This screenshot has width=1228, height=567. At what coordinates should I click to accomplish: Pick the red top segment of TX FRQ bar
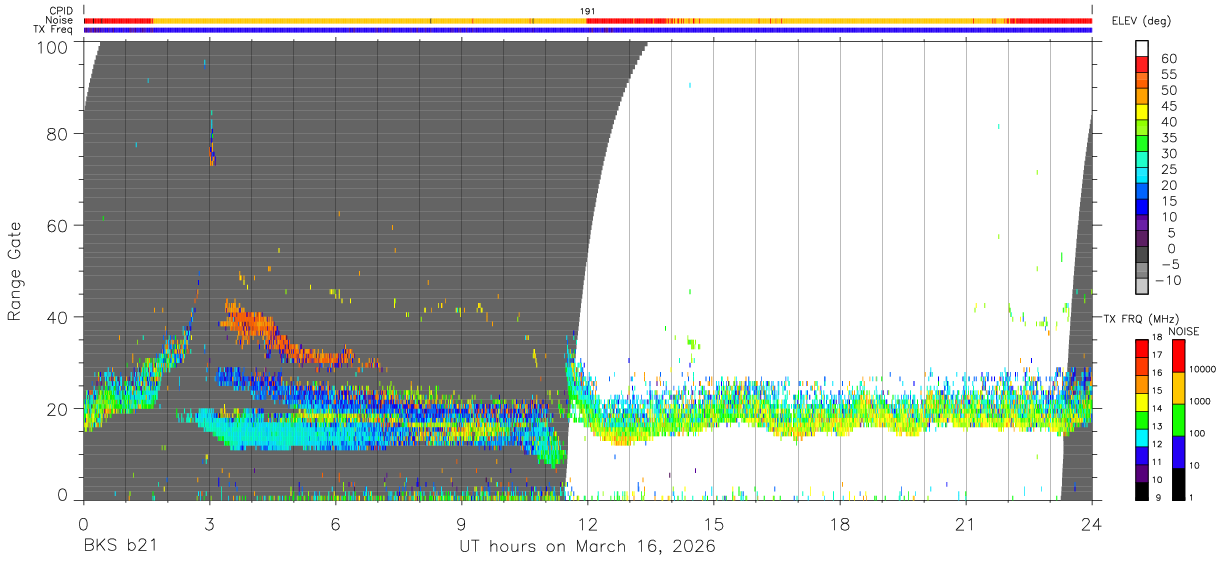(x=1142, y=349)
